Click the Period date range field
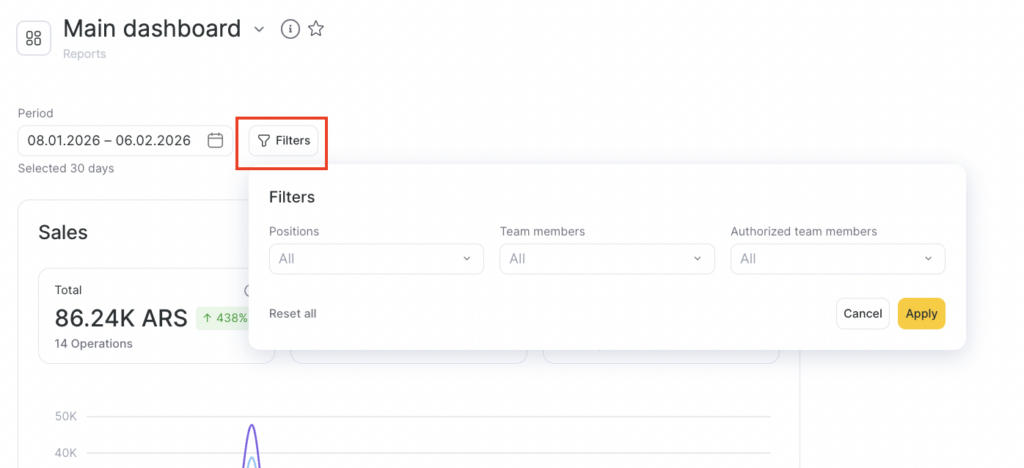The height and width of the screenshot is (468, 1024). (109, 141)
